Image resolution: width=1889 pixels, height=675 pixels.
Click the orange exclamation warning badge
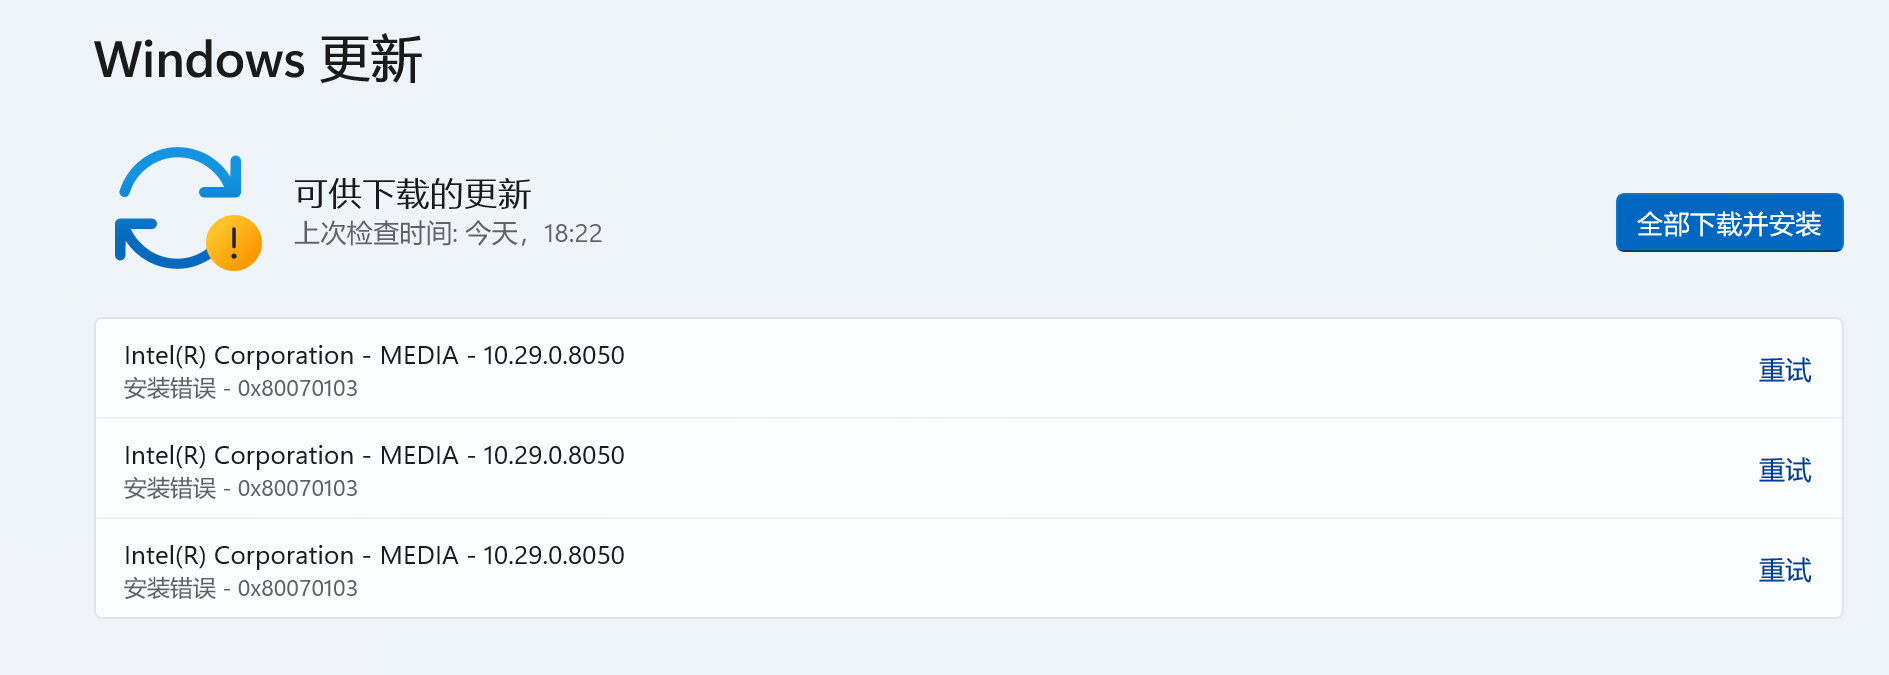click(x=234, y=243)
